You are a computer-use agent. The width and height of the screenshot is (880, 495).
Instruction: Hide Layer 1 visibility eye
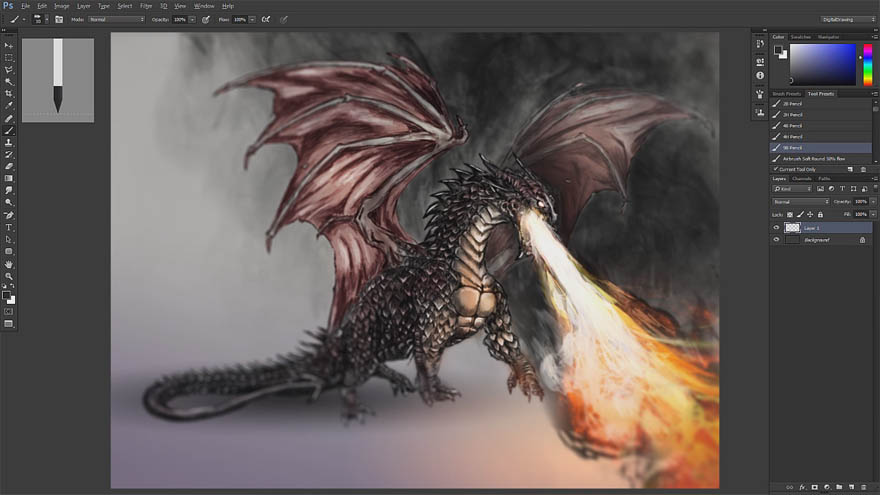tap(777, 228)
